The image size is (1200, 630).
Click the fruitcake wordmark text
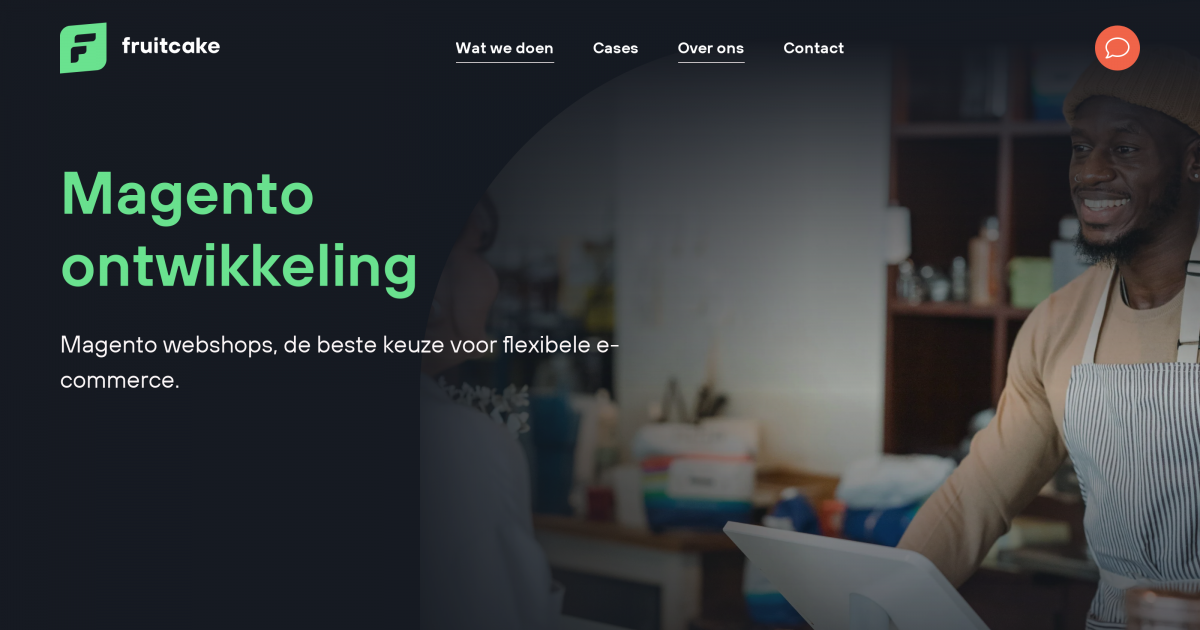(x=171, y=45)
